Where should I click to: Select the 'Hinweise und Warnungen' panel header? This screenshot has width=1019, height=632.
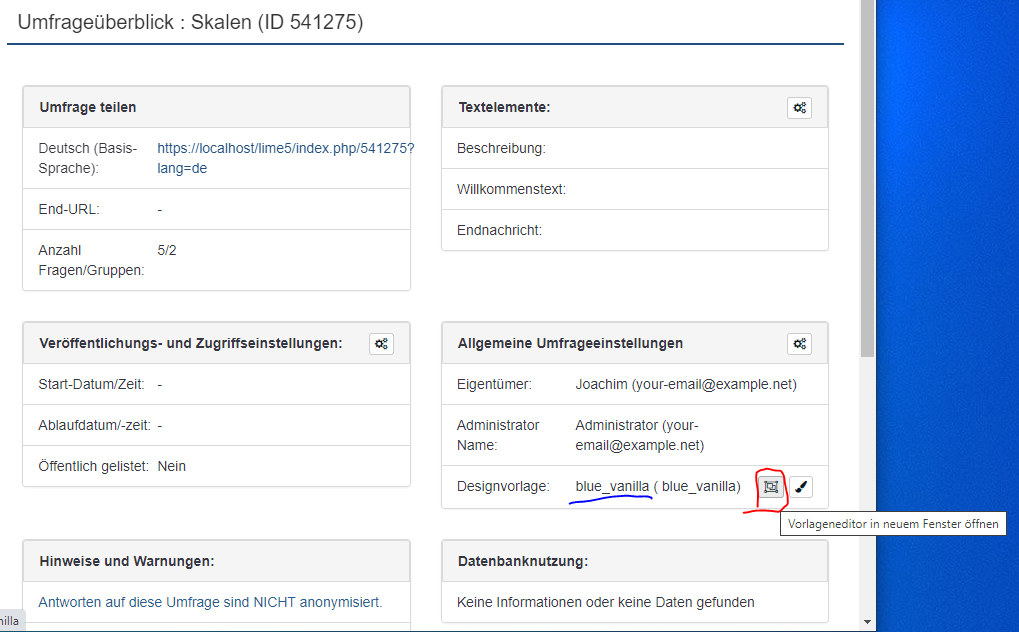coord(126,561)
